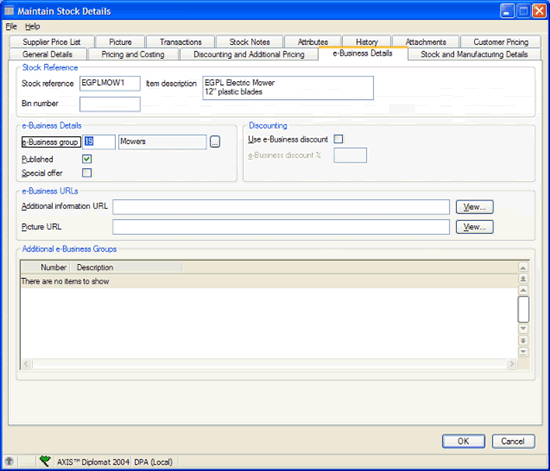This screenshot has width=550, height=471.
Task: Click the window icon in title bar
Action: tap(9, 11)
